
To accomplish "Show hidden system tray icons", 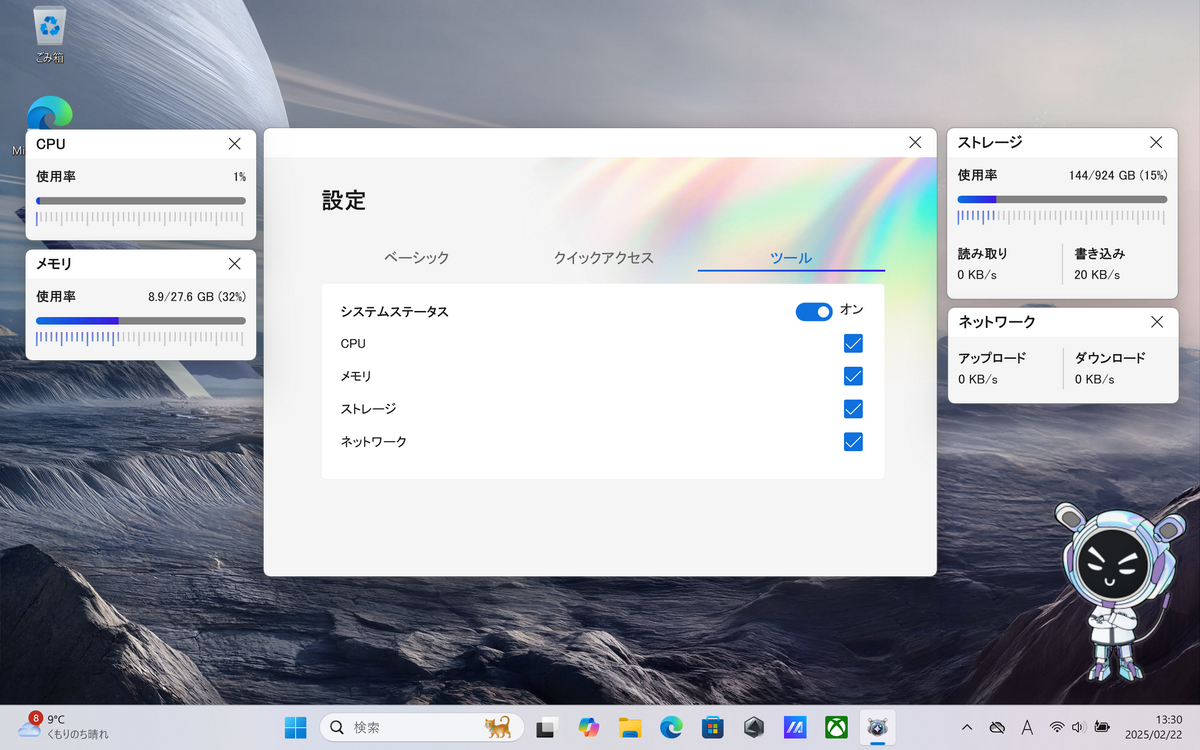I will (967, 727).
